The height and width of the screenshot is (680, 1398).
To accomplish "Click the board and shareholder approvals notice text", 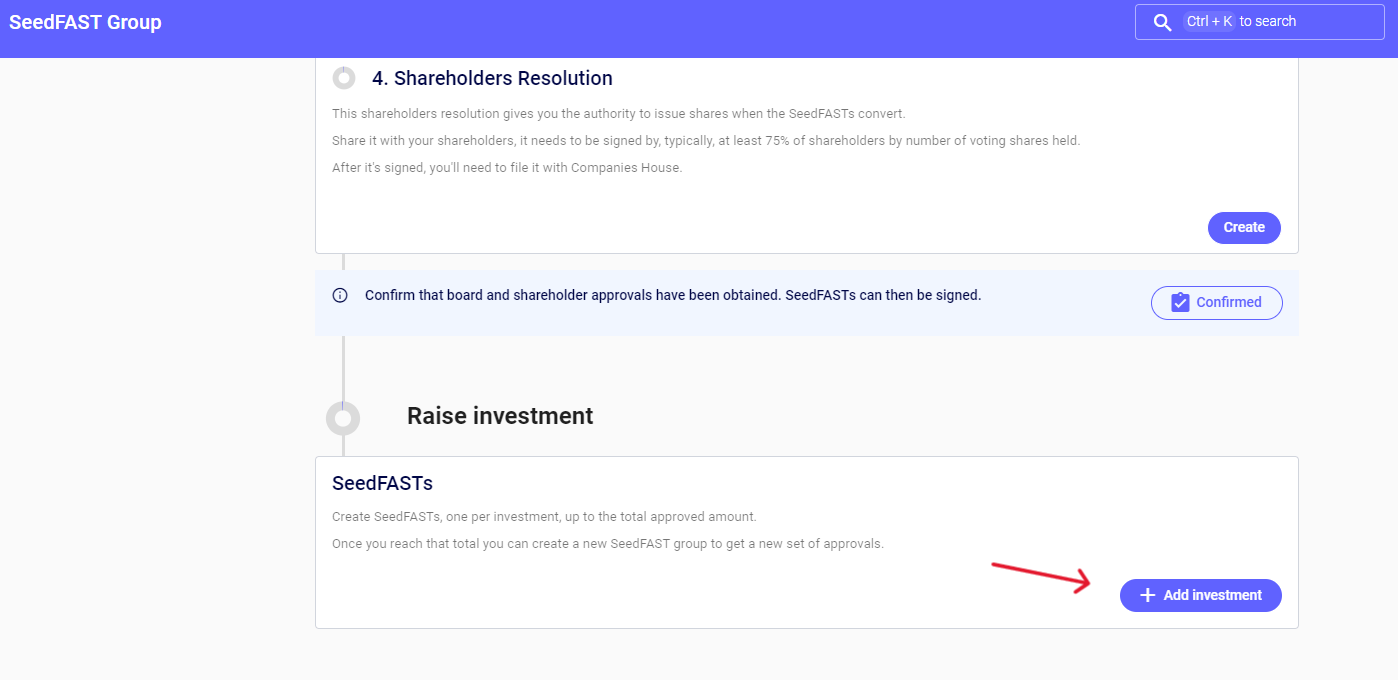I will [672, 296].
